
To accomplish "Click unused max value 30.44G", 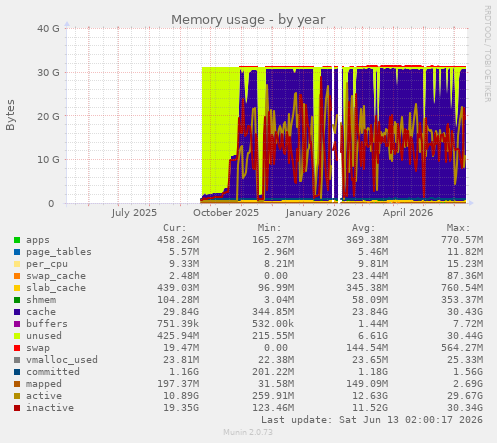I will click(465, 336).
